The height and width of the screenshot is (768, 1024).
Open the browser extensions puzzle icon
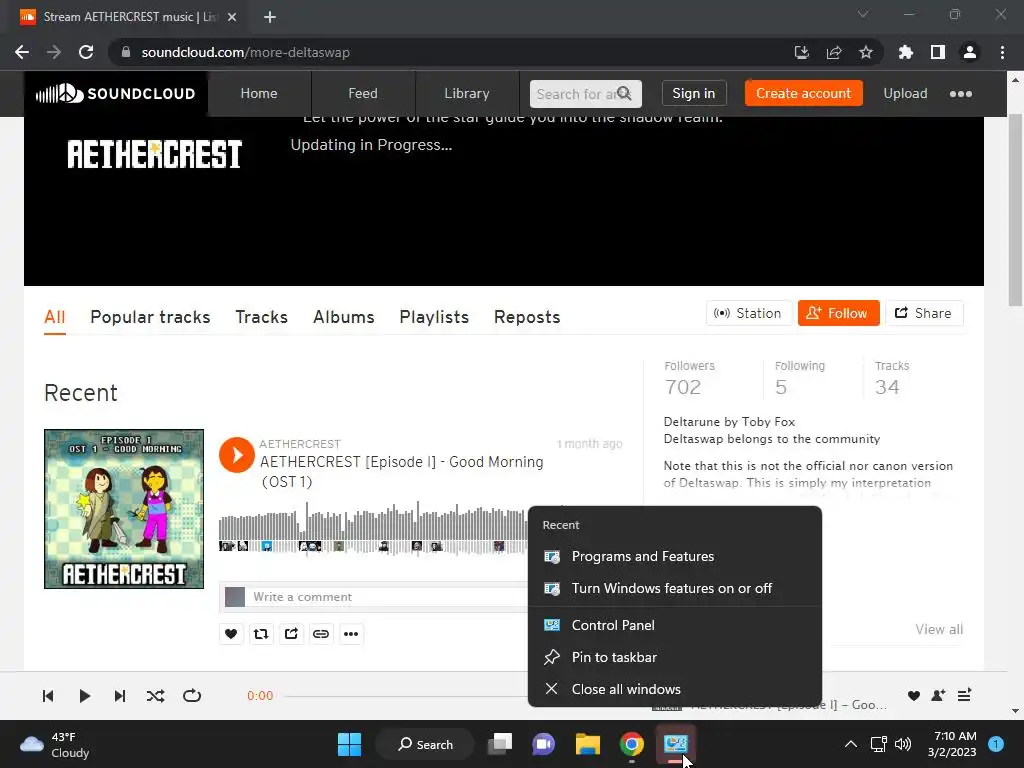click(x=906, y=52)
